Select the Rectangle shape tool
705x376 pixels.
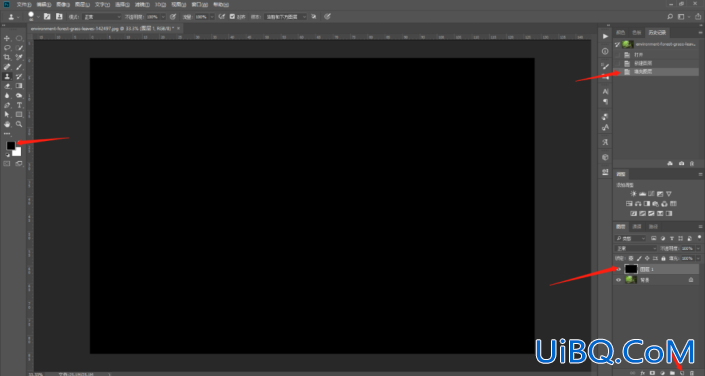19,115
